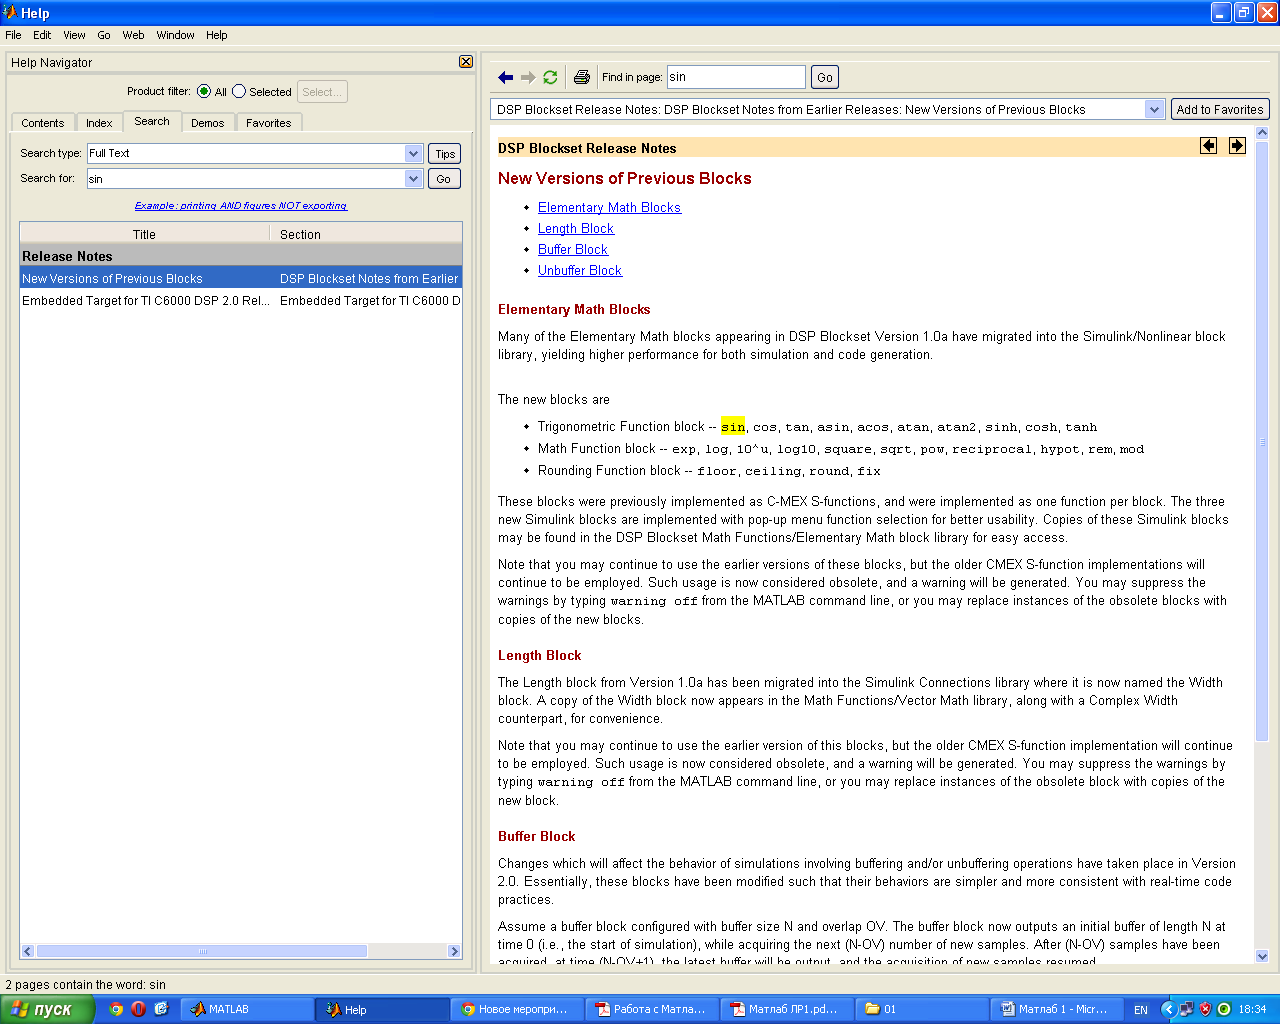The image size is (1280, 1024).
Task: Launch Chrome from the quick launch bar
Action: click(116, 1009)
